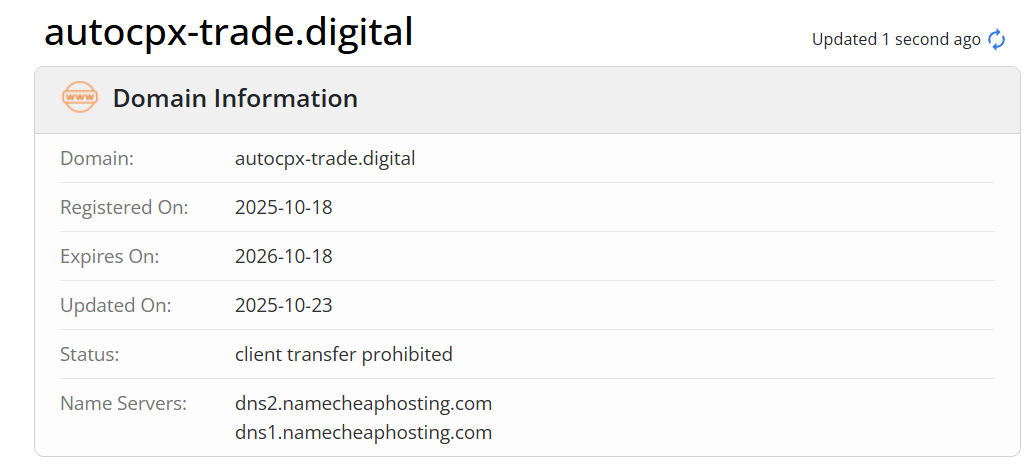Click the dns1.namecheaphosting.com name server
This screenshot has width=1030, height=474.
tap(363, 432)
